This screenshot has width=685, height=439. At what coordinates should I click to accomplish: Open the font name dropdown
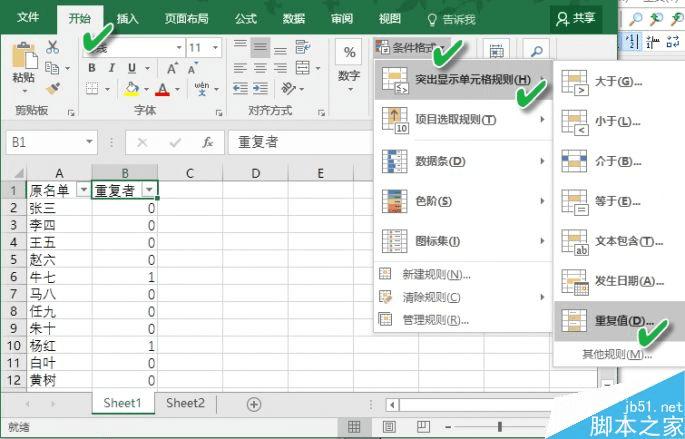coord(179,47)
